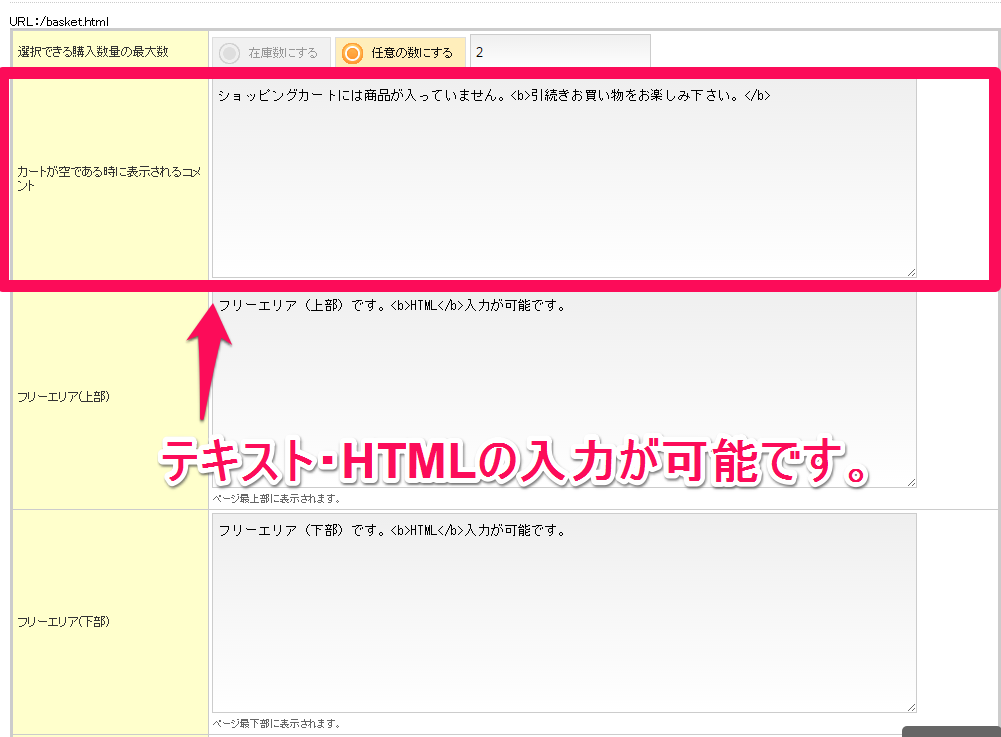
Task: Select the 在庫数にする radio option
Action: (x=270, y=53)
